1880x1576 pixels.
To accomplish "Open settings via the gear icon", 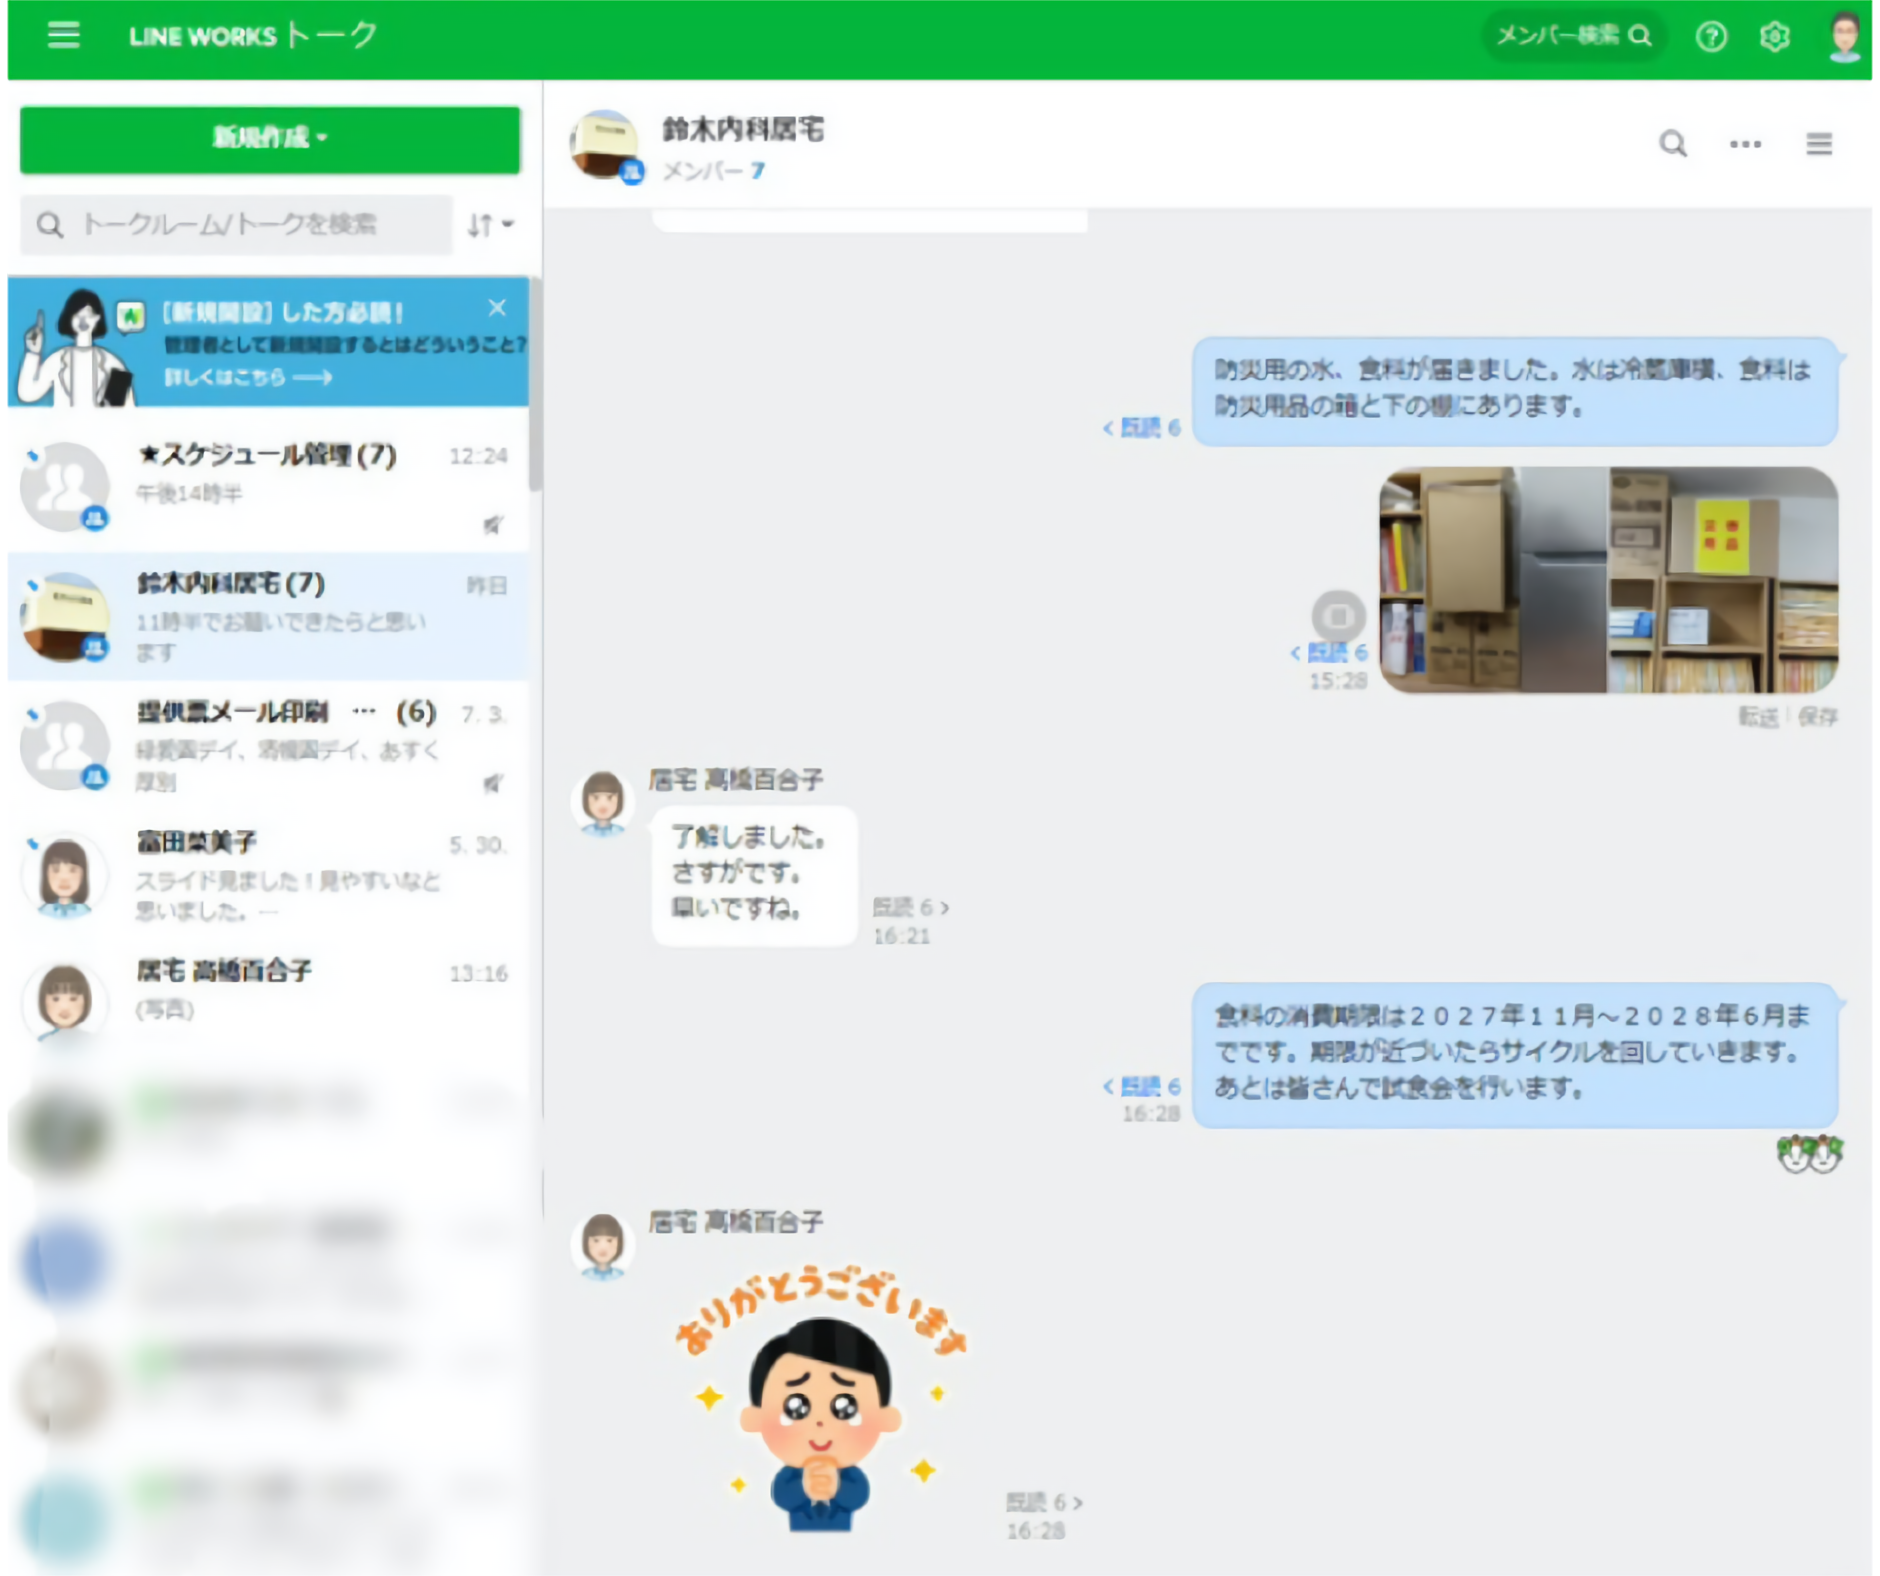I will [x=1774, y=37].
